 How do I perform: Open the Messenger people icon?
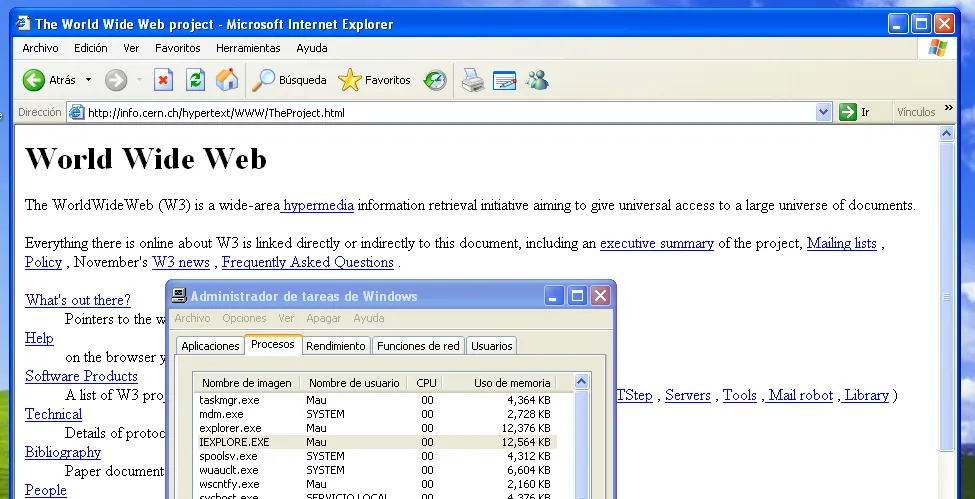(537, 80)
